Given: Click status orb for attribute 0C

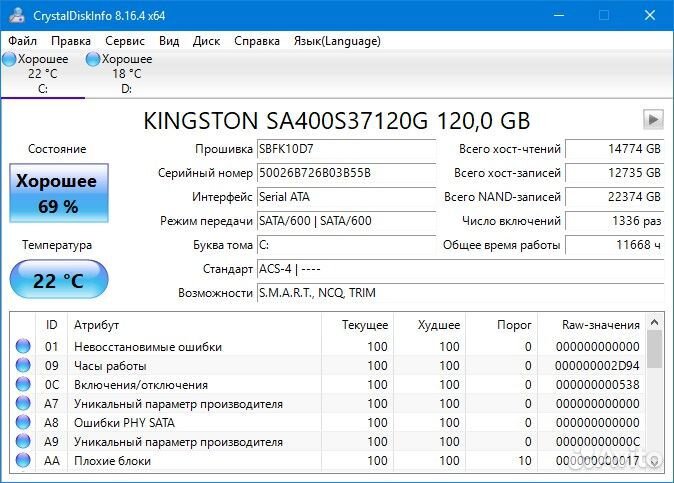Looking at the screenshot, I should [x=23, y=384].
